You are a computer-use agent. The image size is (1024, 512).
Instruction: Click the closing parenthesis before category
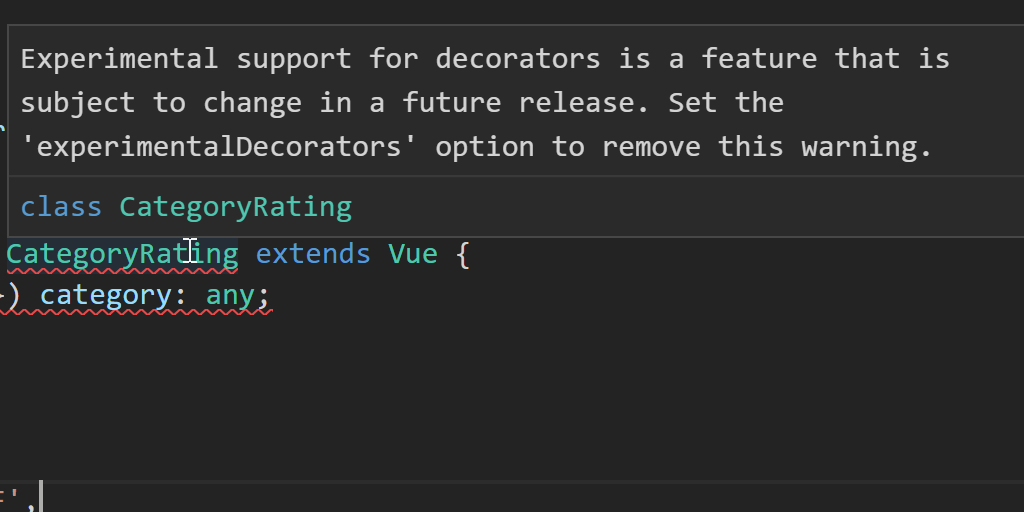coord(14,296)
